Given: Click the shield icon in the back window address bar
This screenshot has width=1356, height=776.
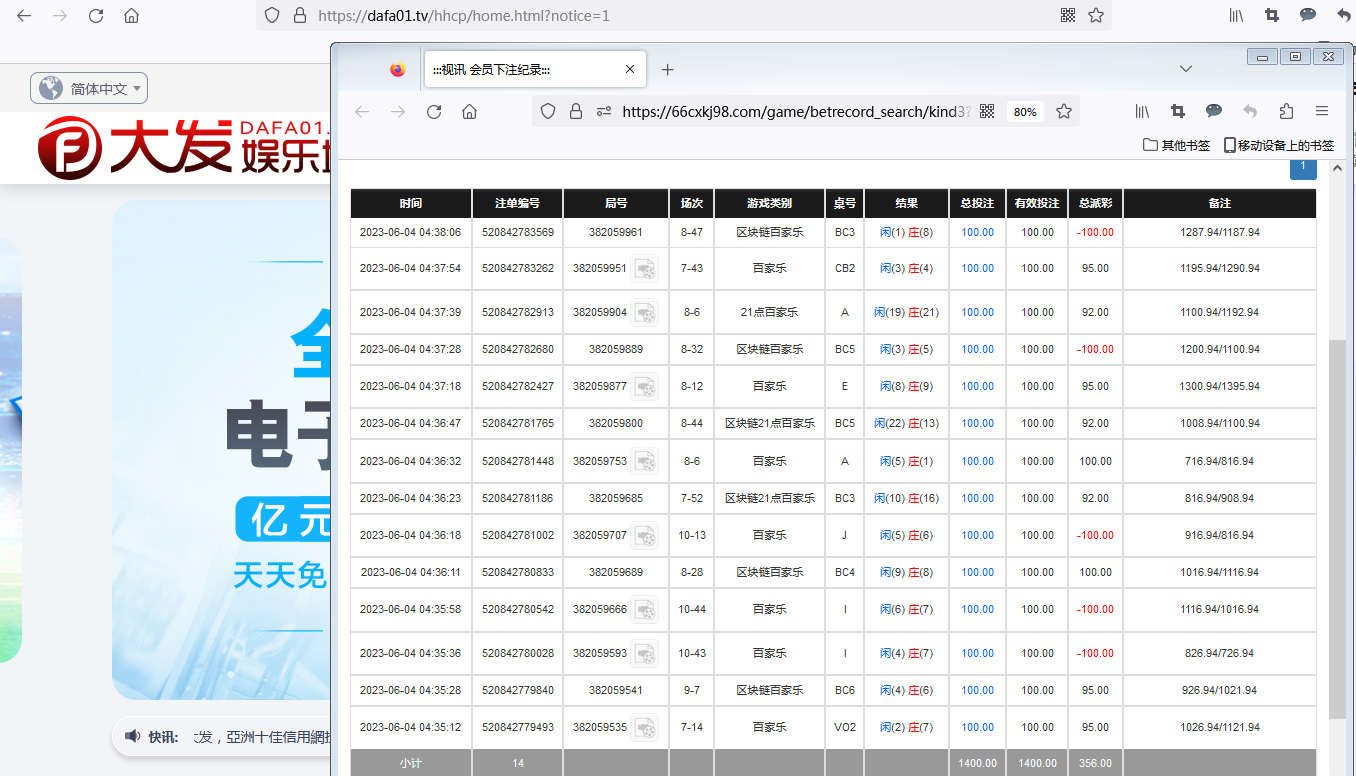Looking at the screenshot, I should click(x=271, y=16).
